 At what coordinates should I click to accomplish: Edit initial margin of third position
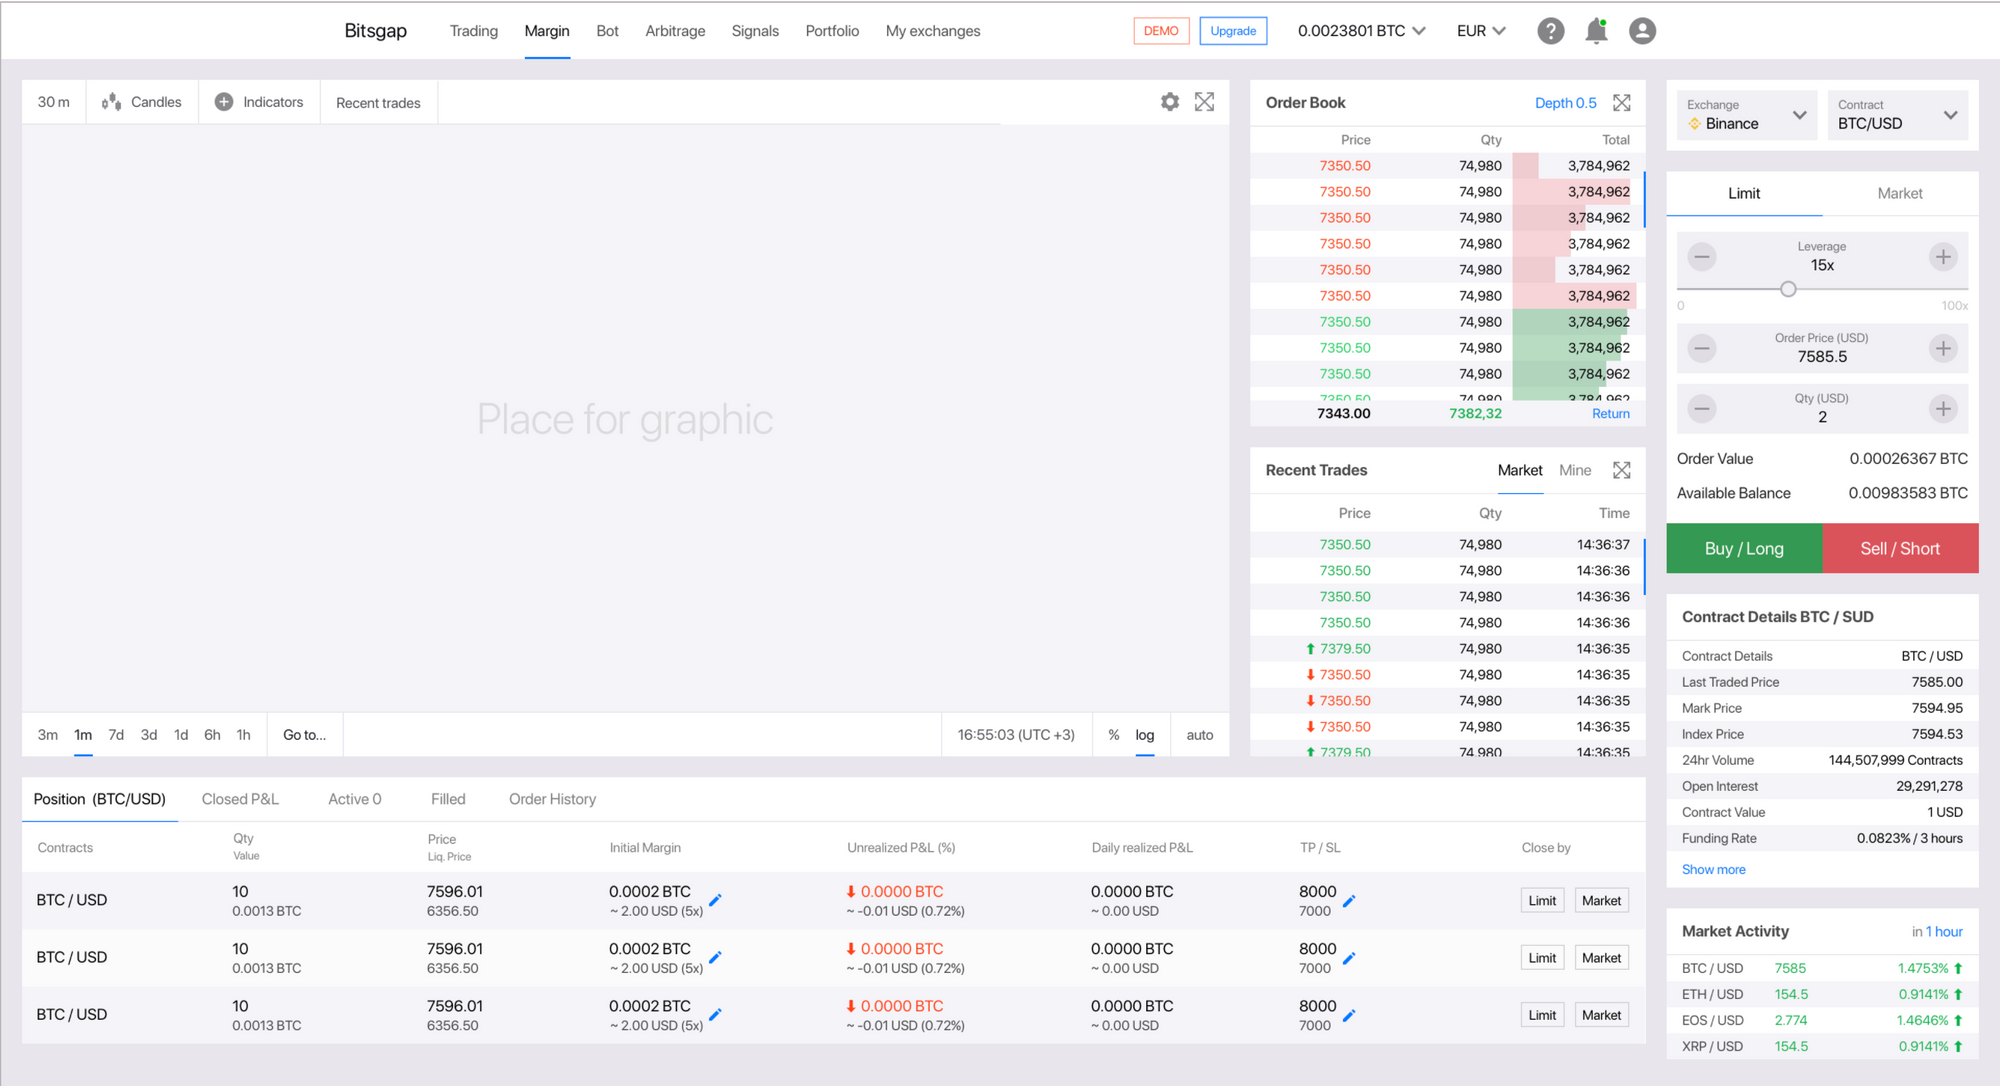(x=715, y=1015)
